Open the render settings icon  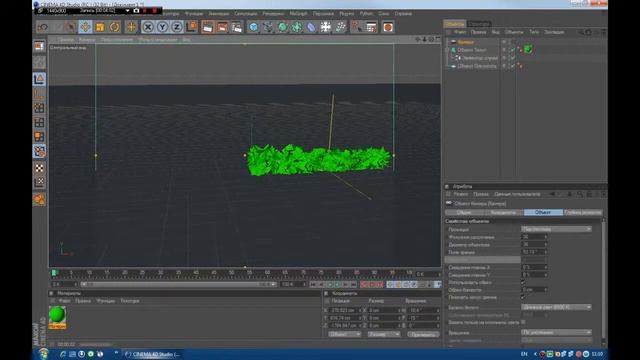click(237, 27)
